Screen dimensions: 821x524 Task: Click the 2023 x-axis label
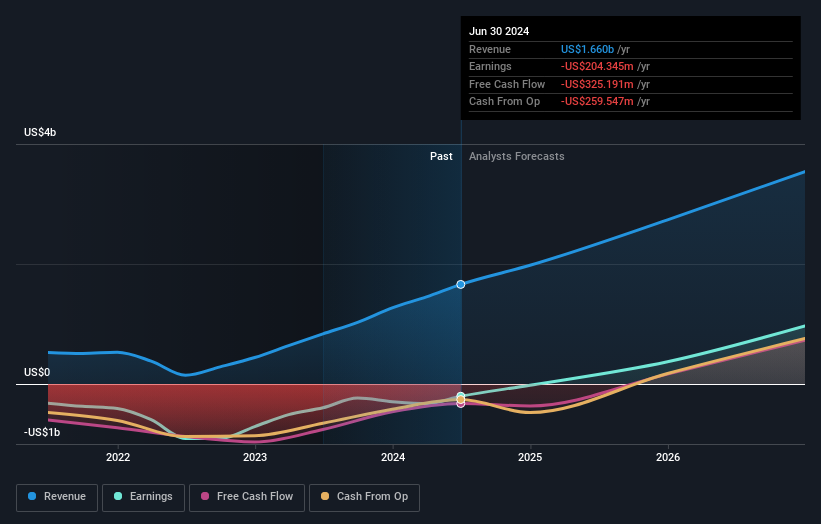[255, 457]
